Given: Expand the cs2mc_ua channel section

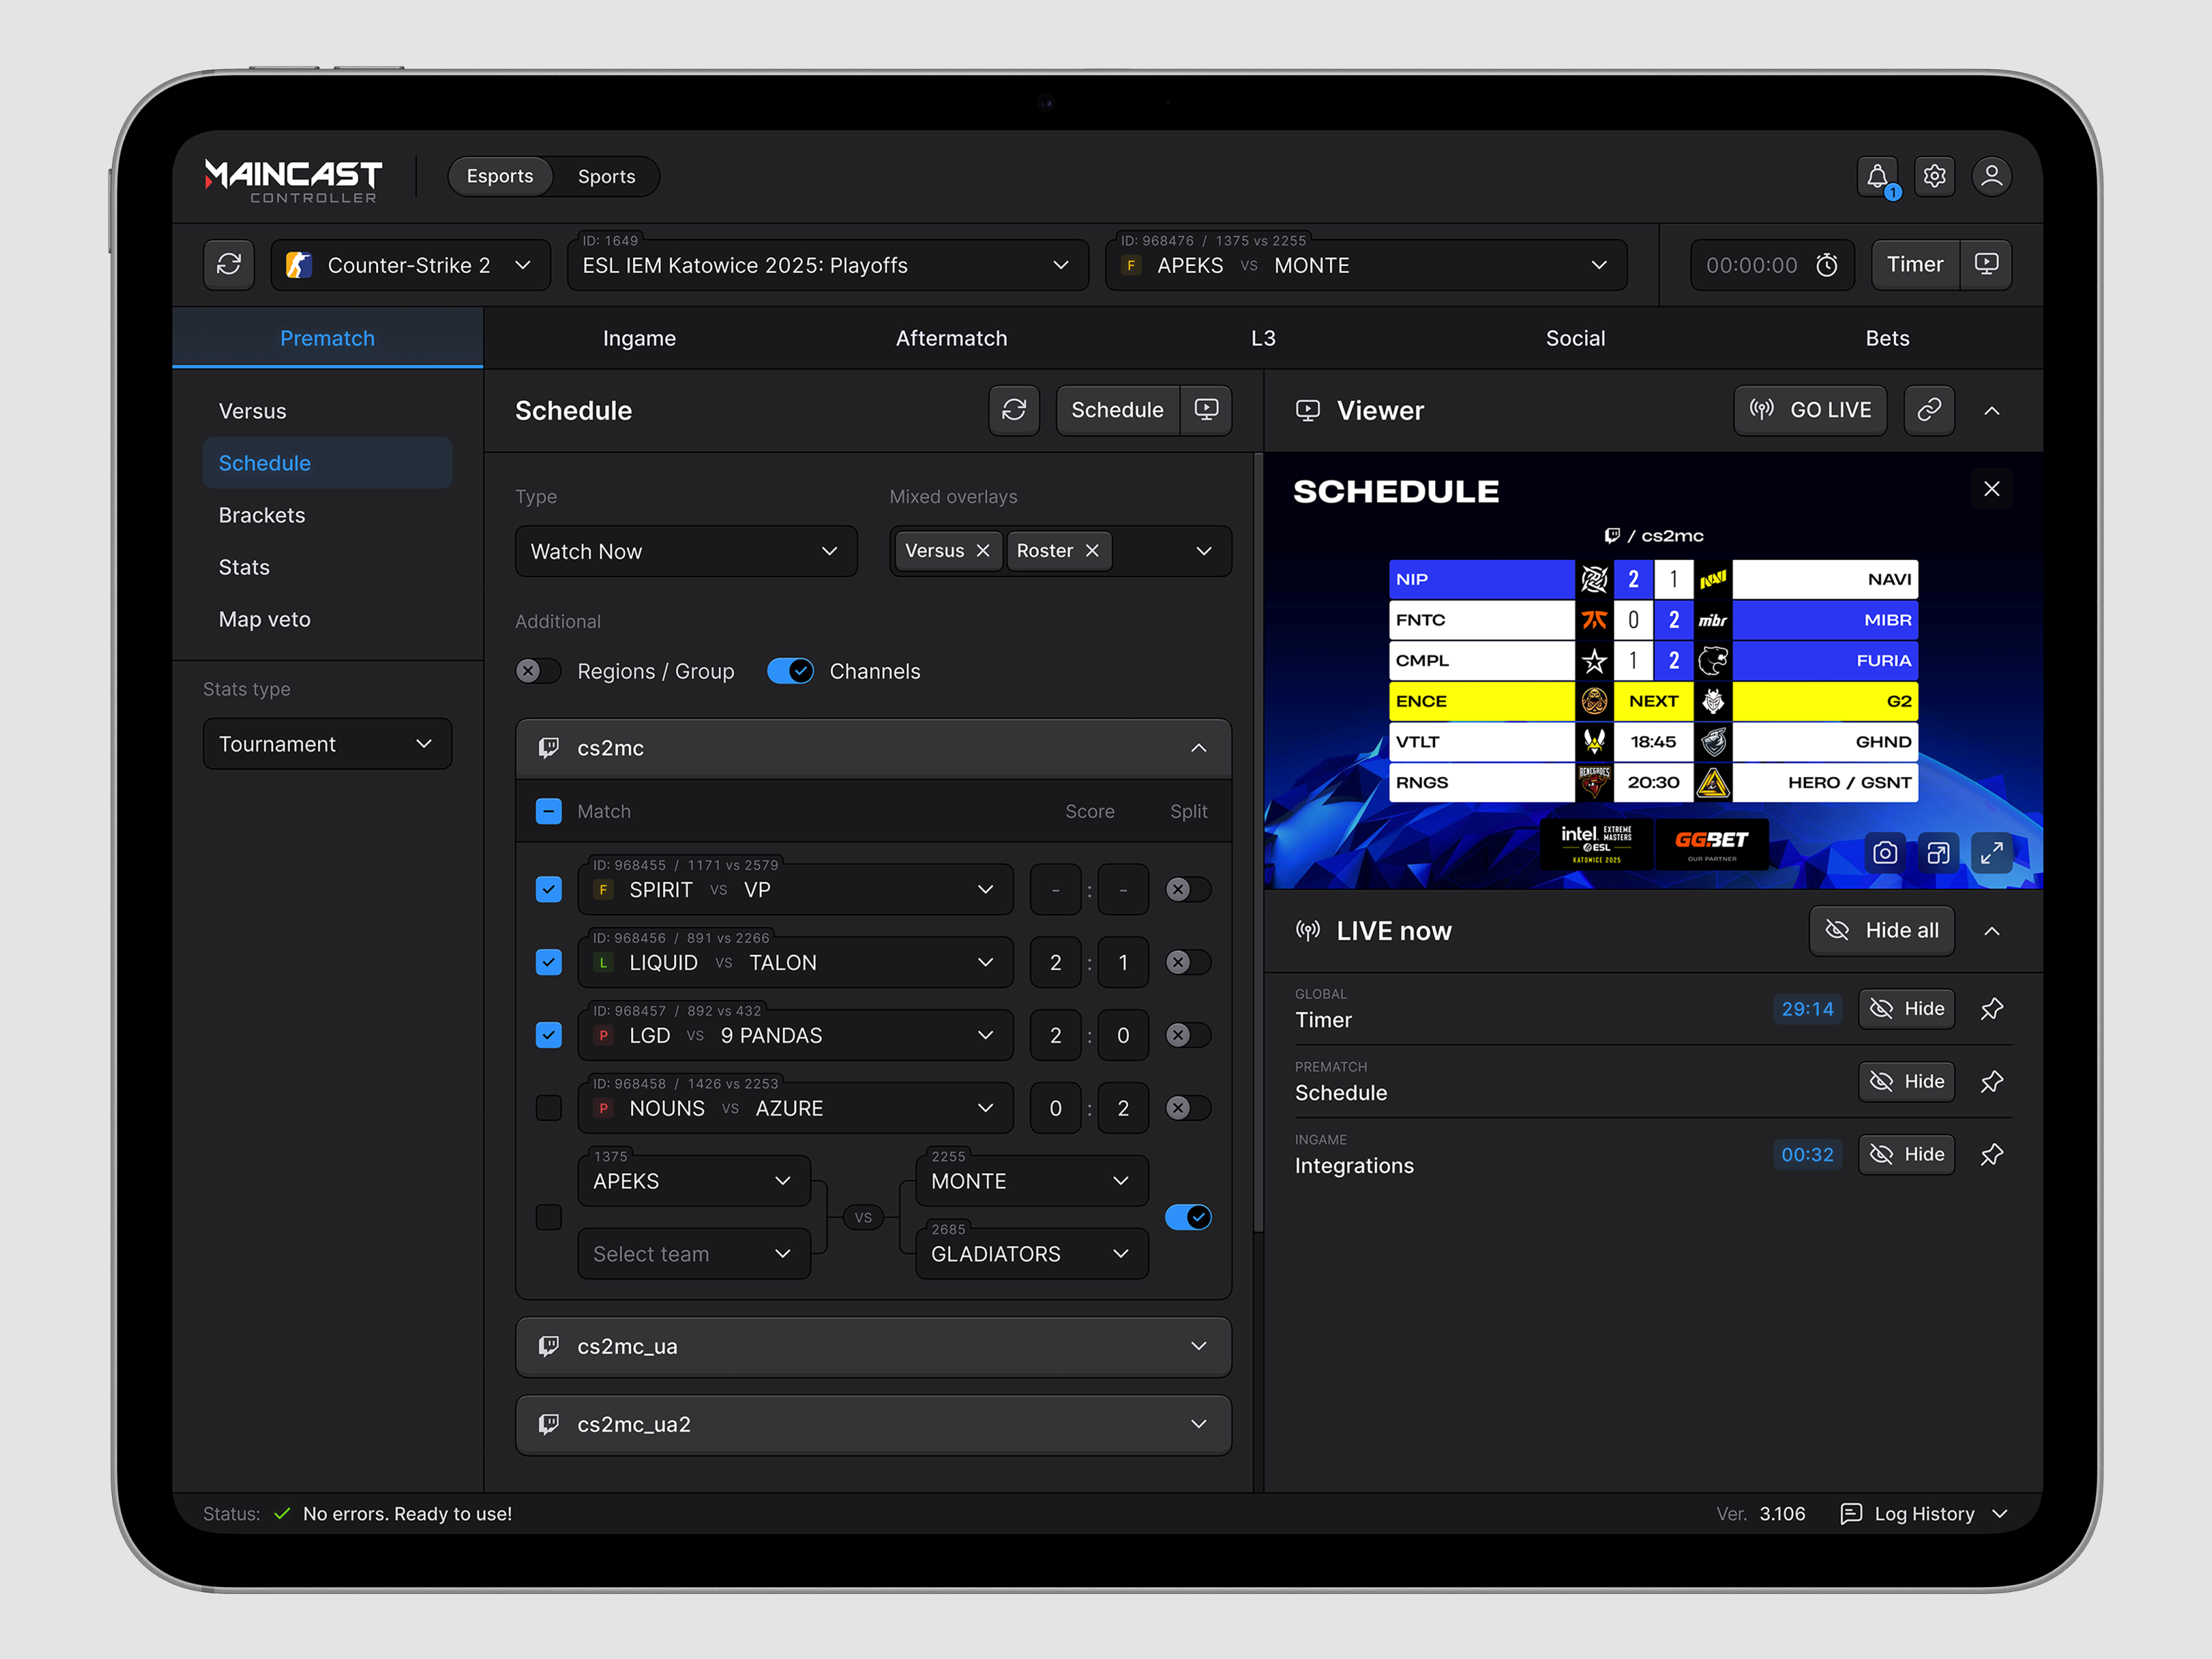Looking at the screenshot, I should click(x=1198, y=1346).
